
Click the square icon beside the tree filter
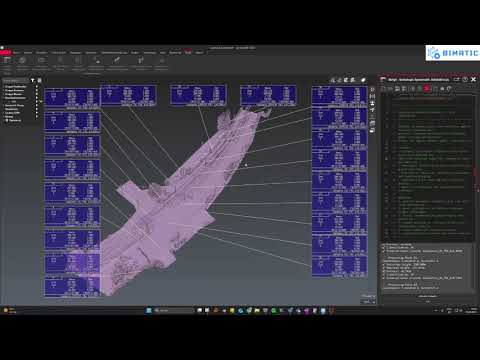pyautogui.click(x=39, y=80)
